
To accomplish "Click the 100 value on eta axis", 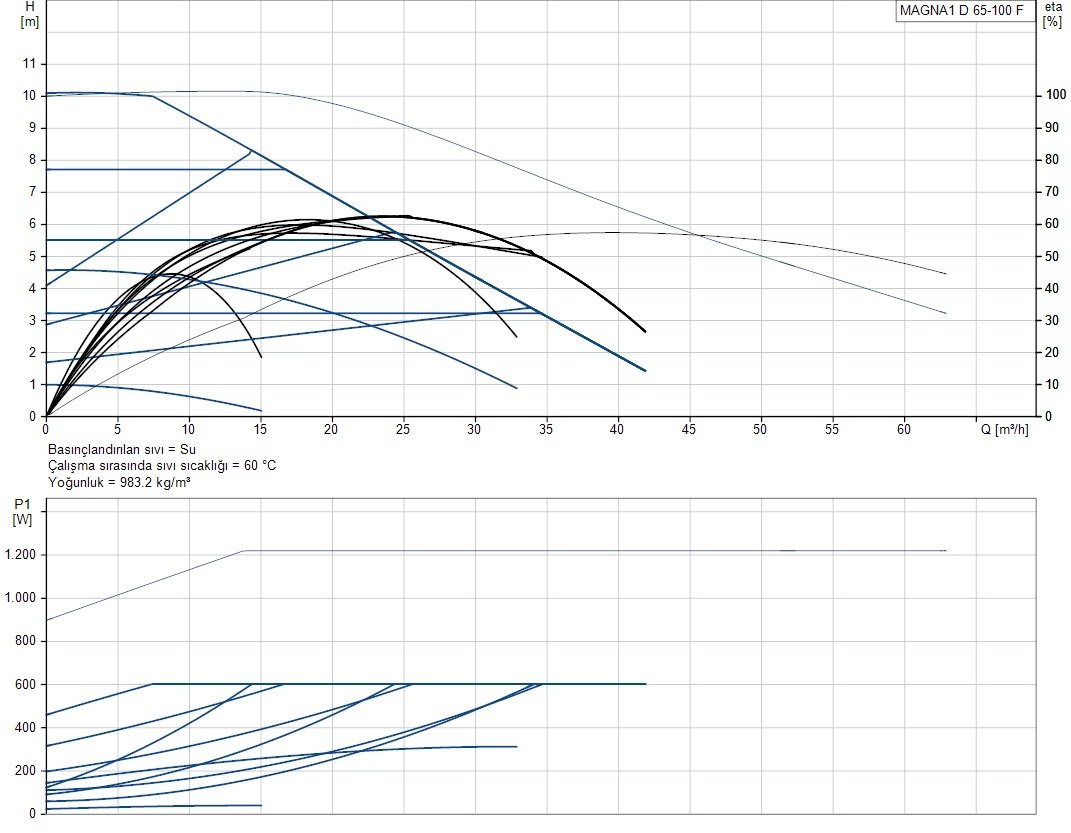I will (x=1056, y=95).
